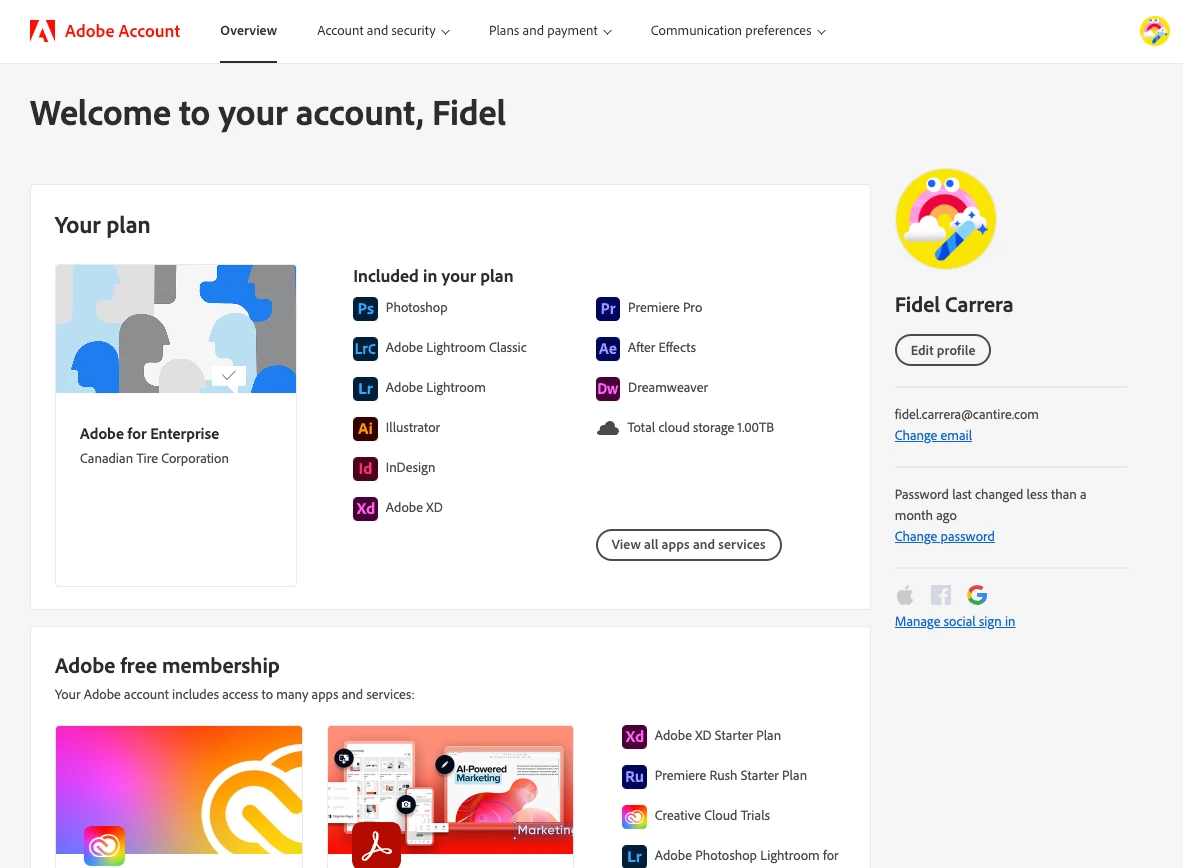The image size is (1183, 868).
Task: Open the profile avatar menu in header
Action: coord(1154,31)
